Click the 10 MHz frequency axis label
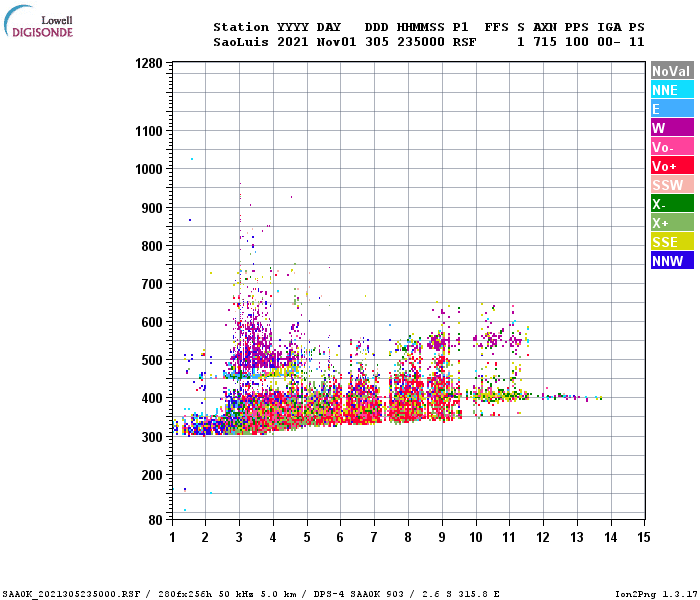This screenshot has width=700, height=600. pos(476,537)
